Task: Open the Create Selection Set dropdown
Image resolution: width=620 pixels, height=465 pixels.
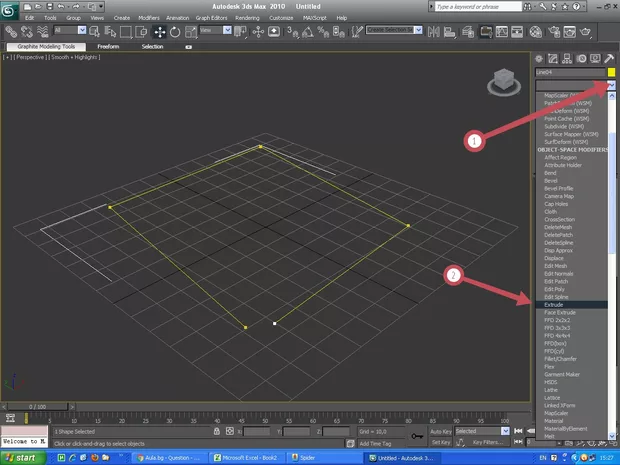Action: click(x=418, y=30)
